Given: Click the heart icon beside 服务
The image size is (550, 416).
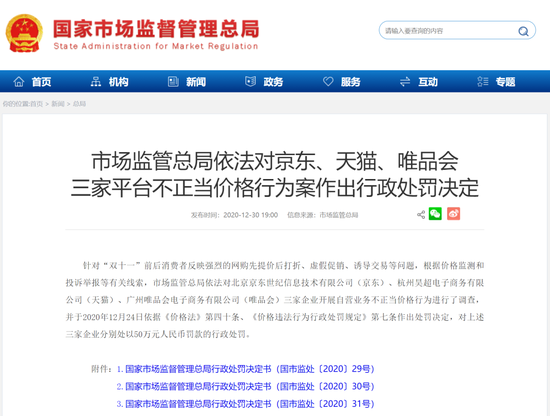Looking at the screenshot, I should (x=328, y=82).
